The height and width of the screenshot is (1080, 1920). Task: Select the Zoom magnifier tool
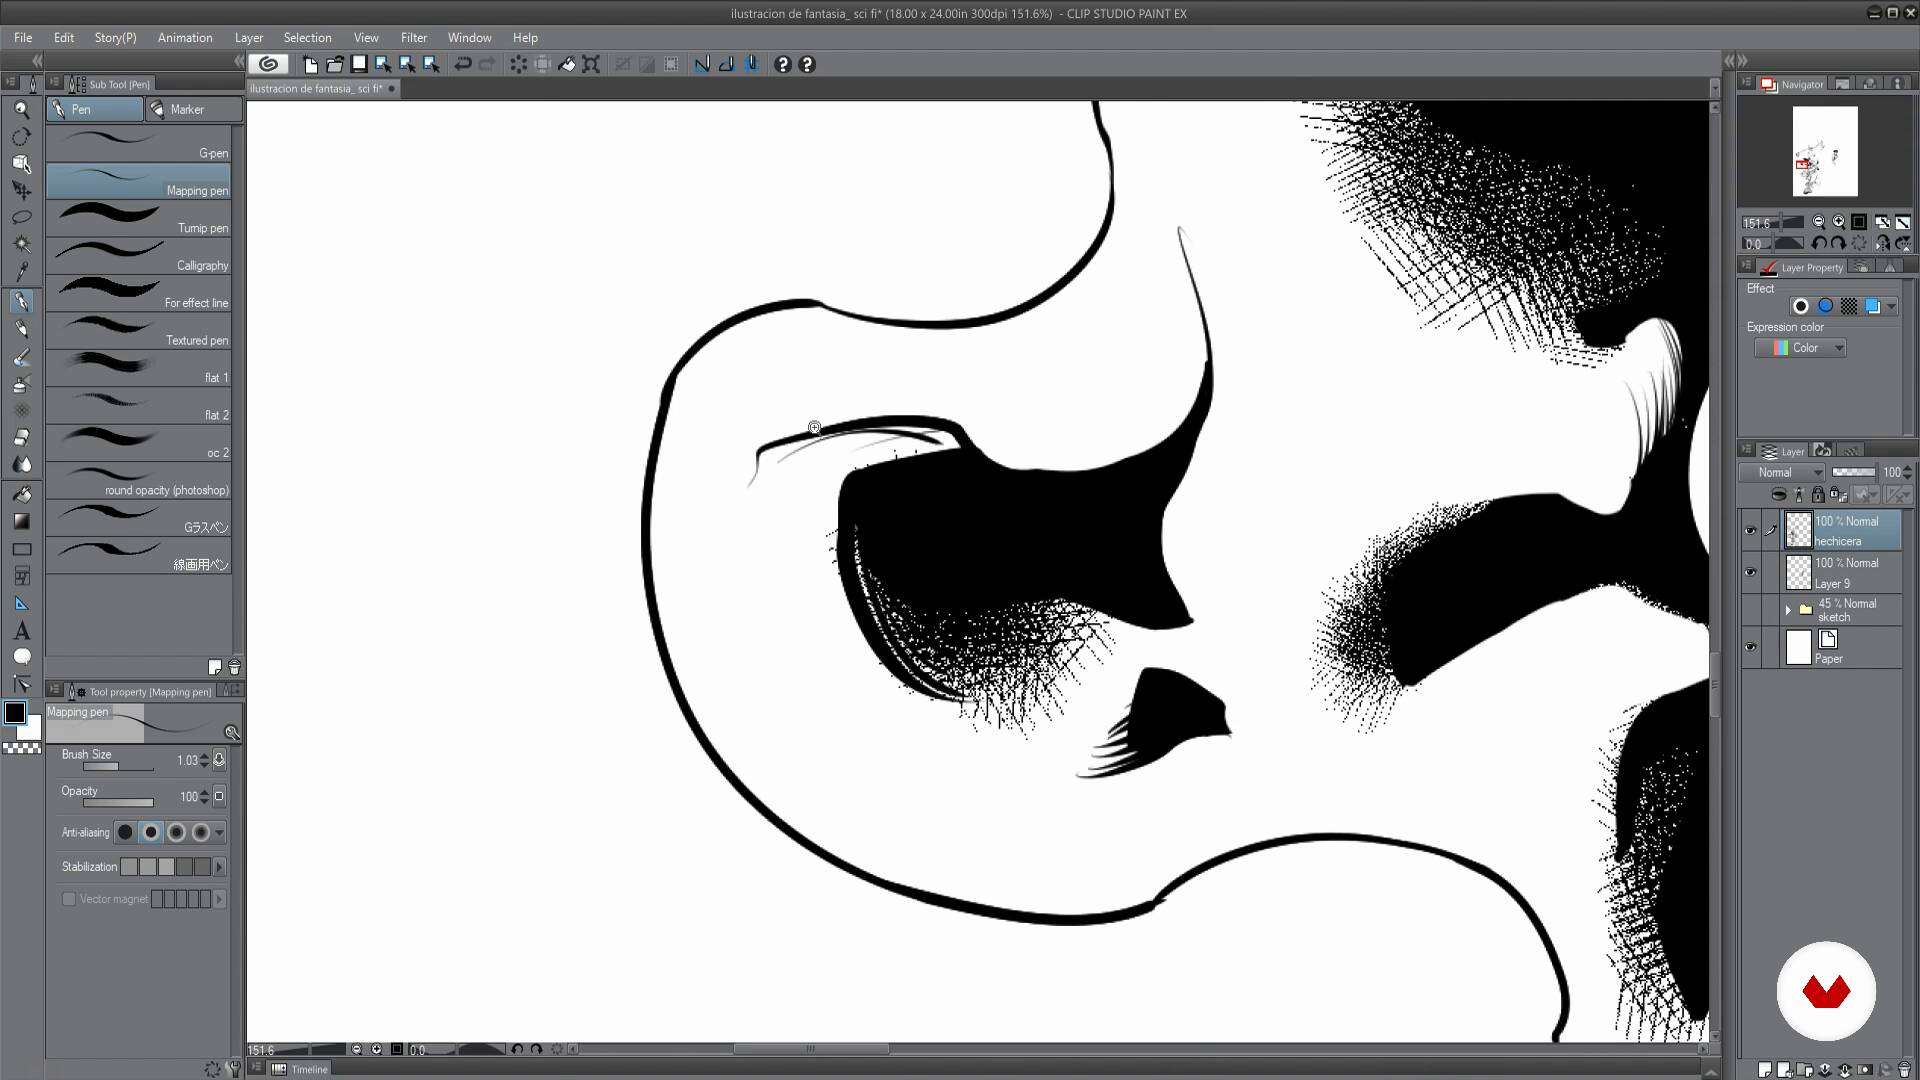pyautogui.click(x=21, y=110)
